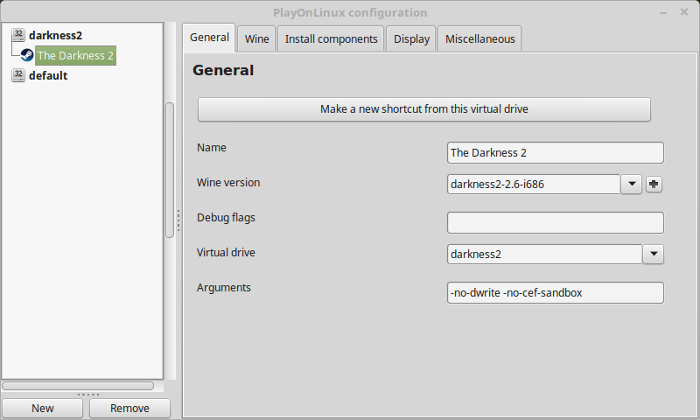Click the General section heading
Screen dimensions: 700x420
click(x=223, y=70)
